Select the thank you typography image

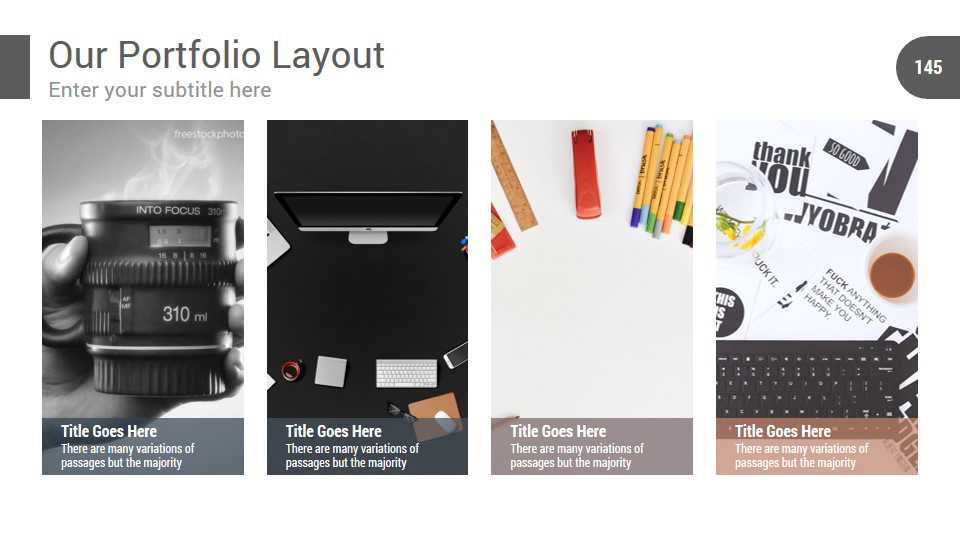click(x=817, y=269)
